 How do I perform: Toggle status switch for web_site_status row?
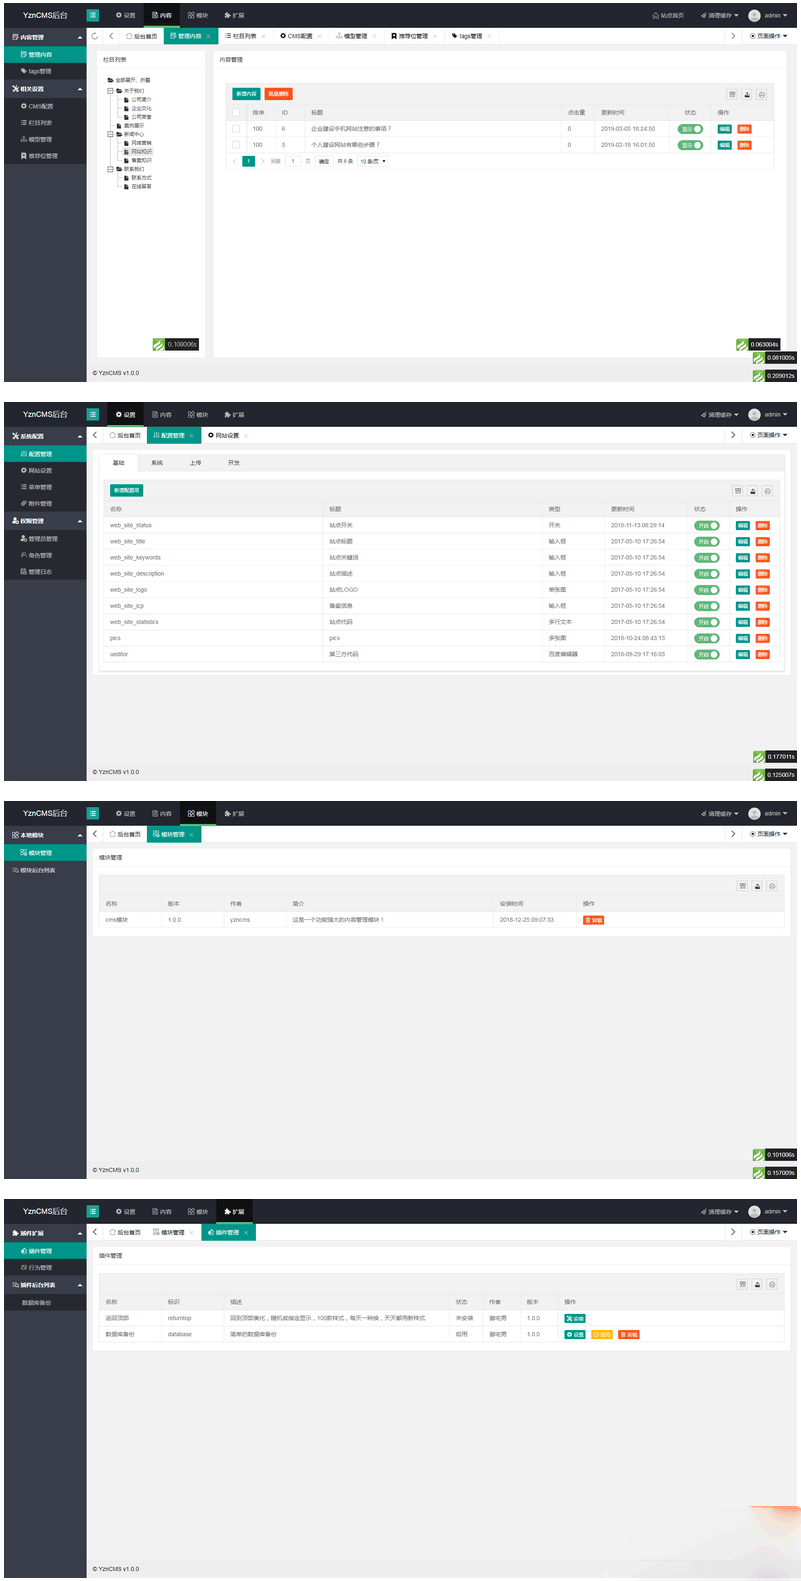(707, 525)
